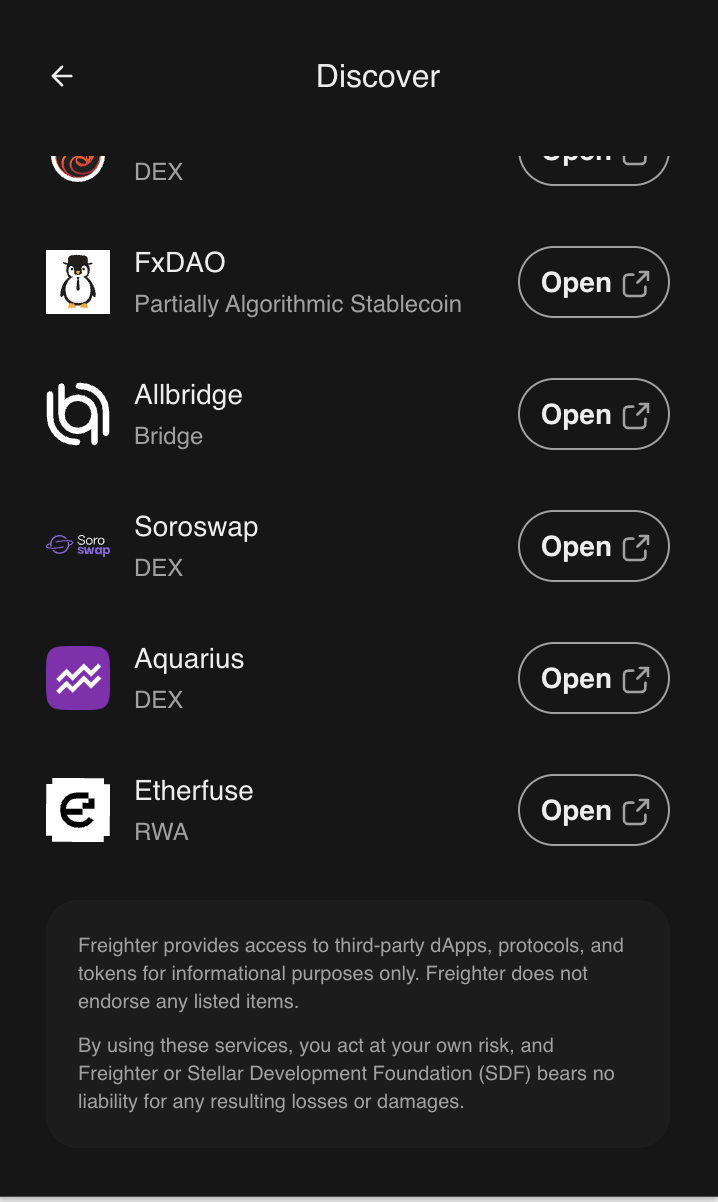Click the Discover page heading
718x1202 pixels.
(378, 76)
